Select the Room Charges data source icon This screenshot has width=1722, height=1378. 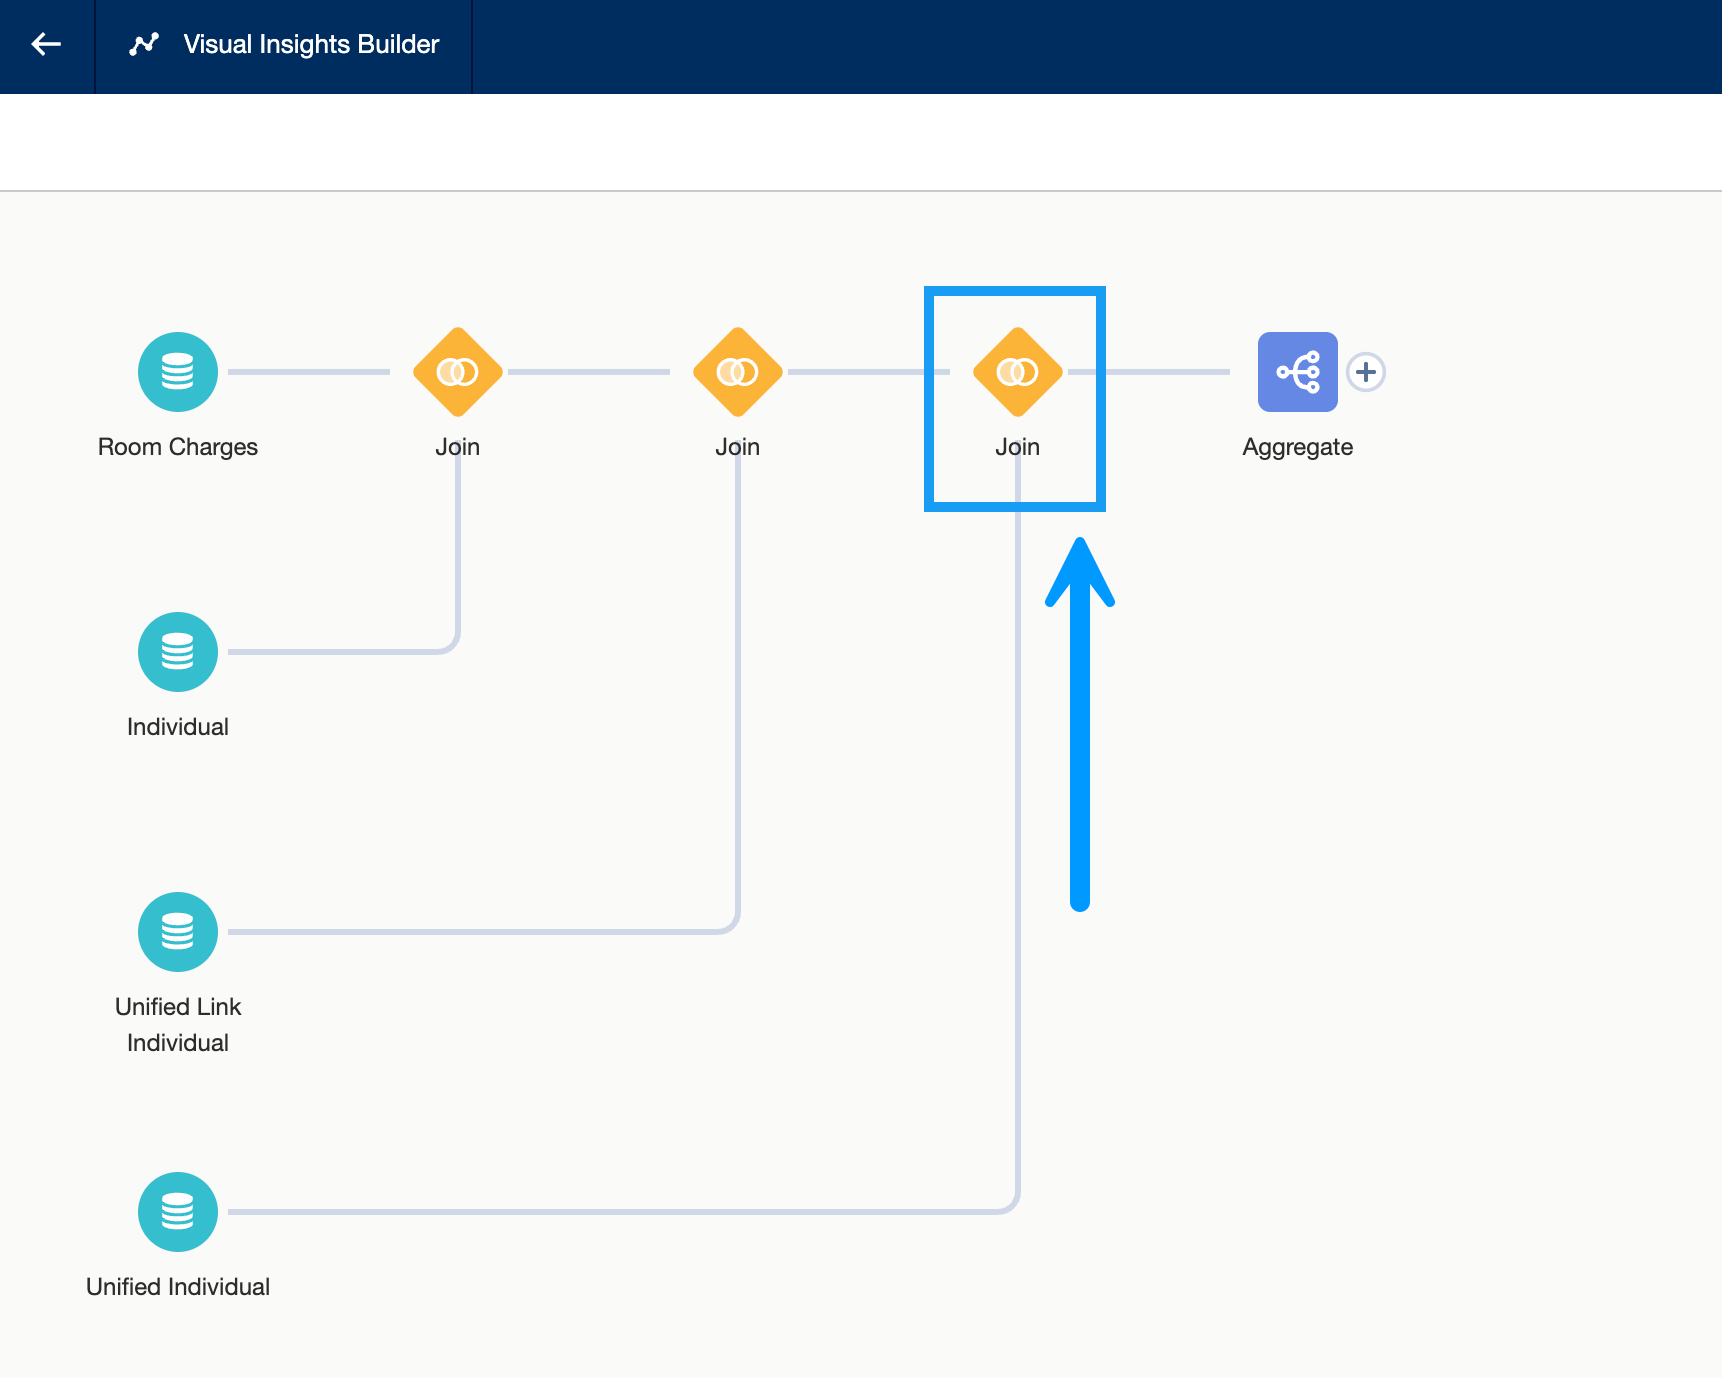pos(178,372)
